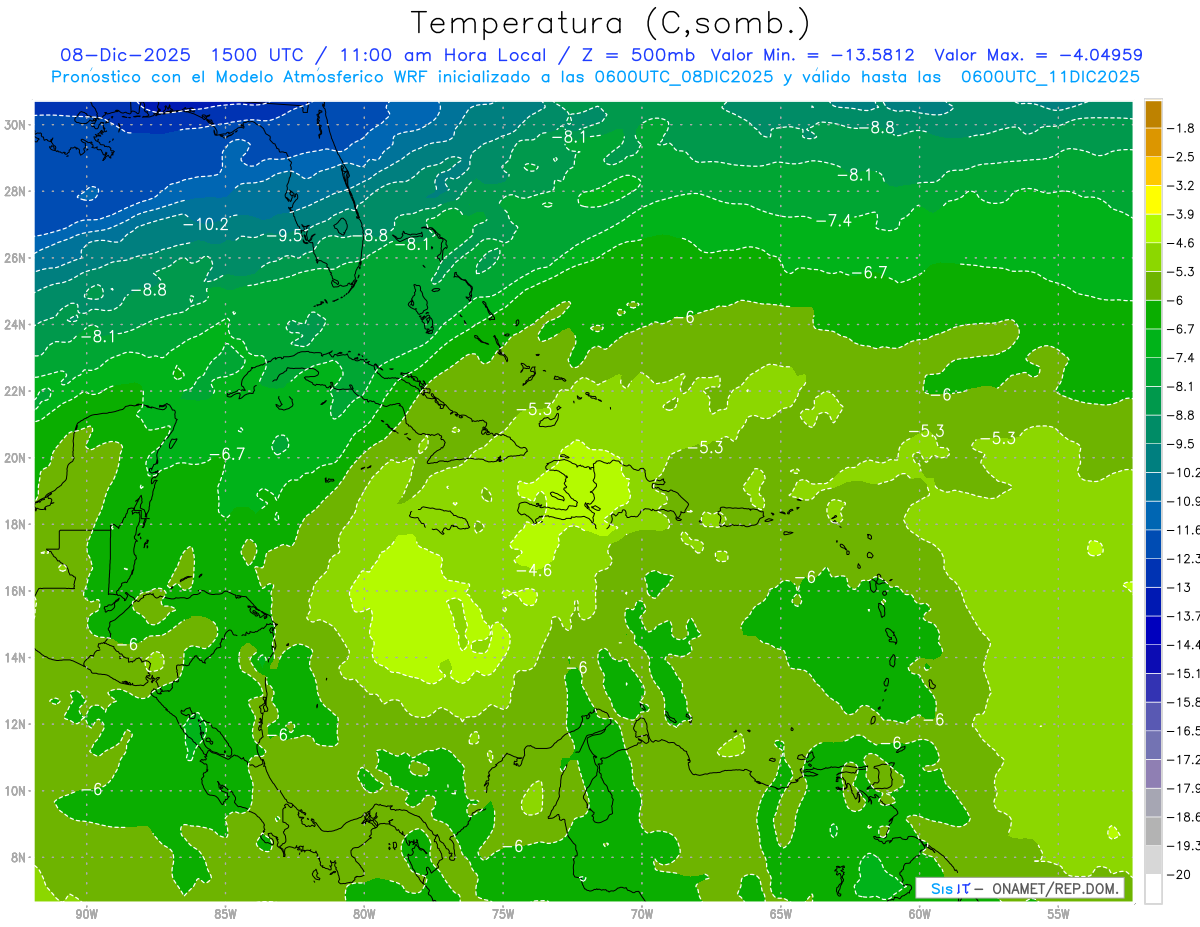
Task: Click the 70W longitude axis label
Action: 642,914
